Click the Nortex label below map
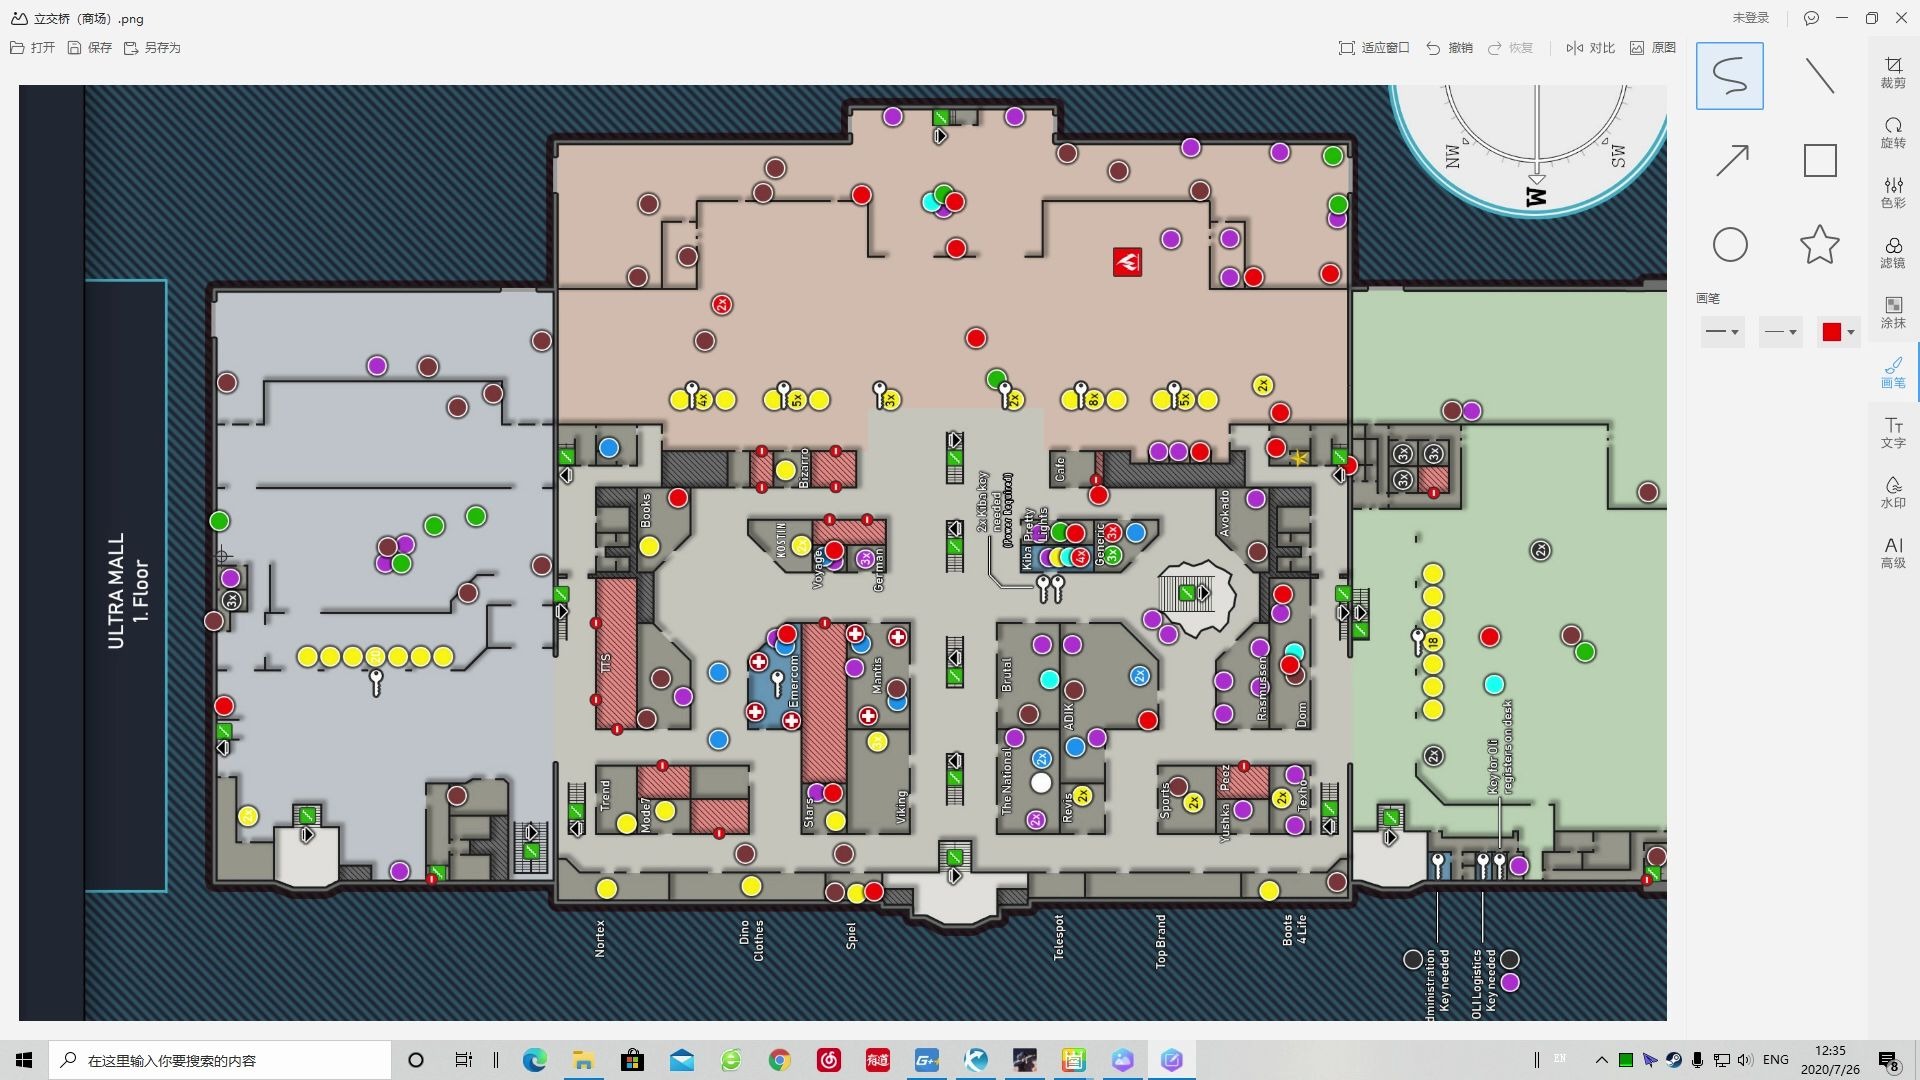1920x1080 pixels. (x=600, y=938)
